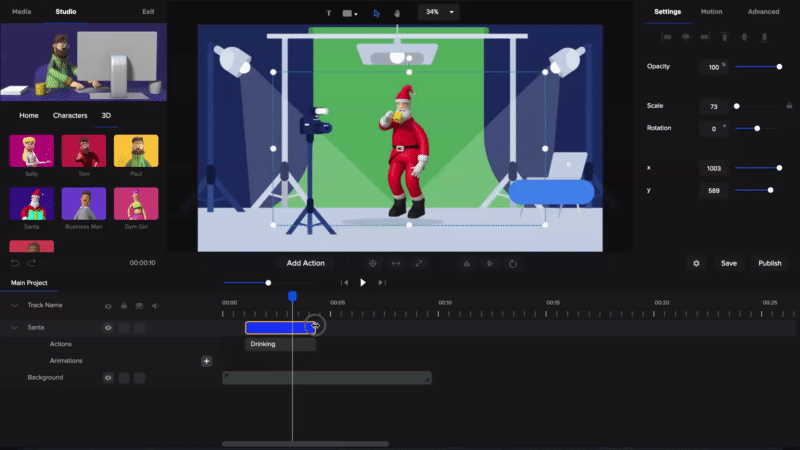Switch to the Studio tab
This screenshot has width=800, height=450.
(66, 11)
